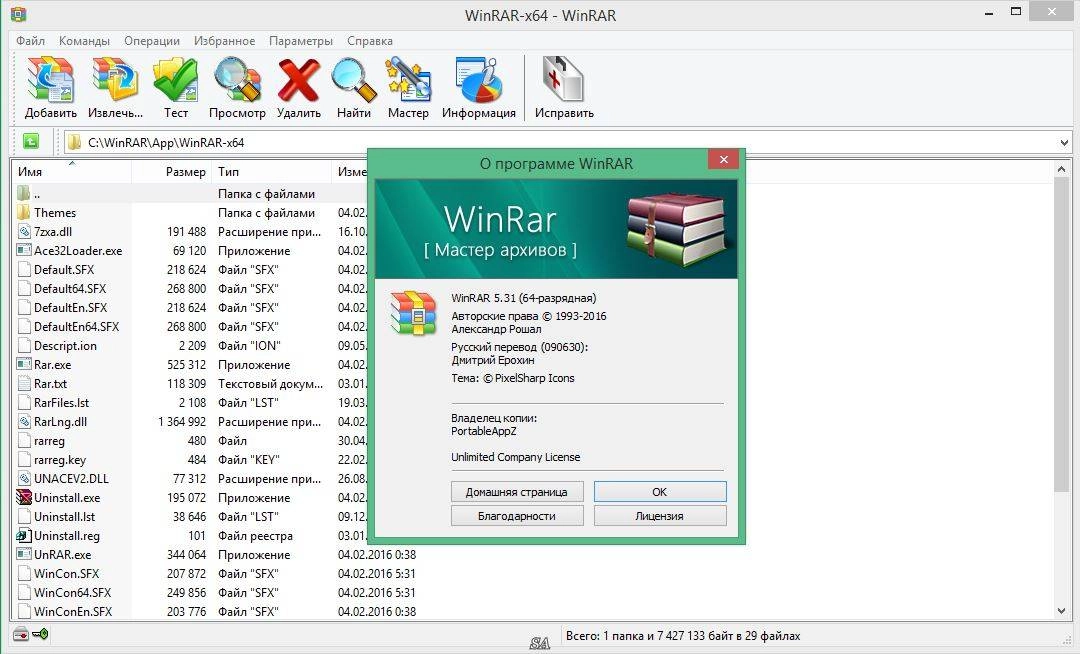This screenshot has width=1080, height=654.
Task: Click the UNACEV2.DLL file icon
Action: [24, 478]
